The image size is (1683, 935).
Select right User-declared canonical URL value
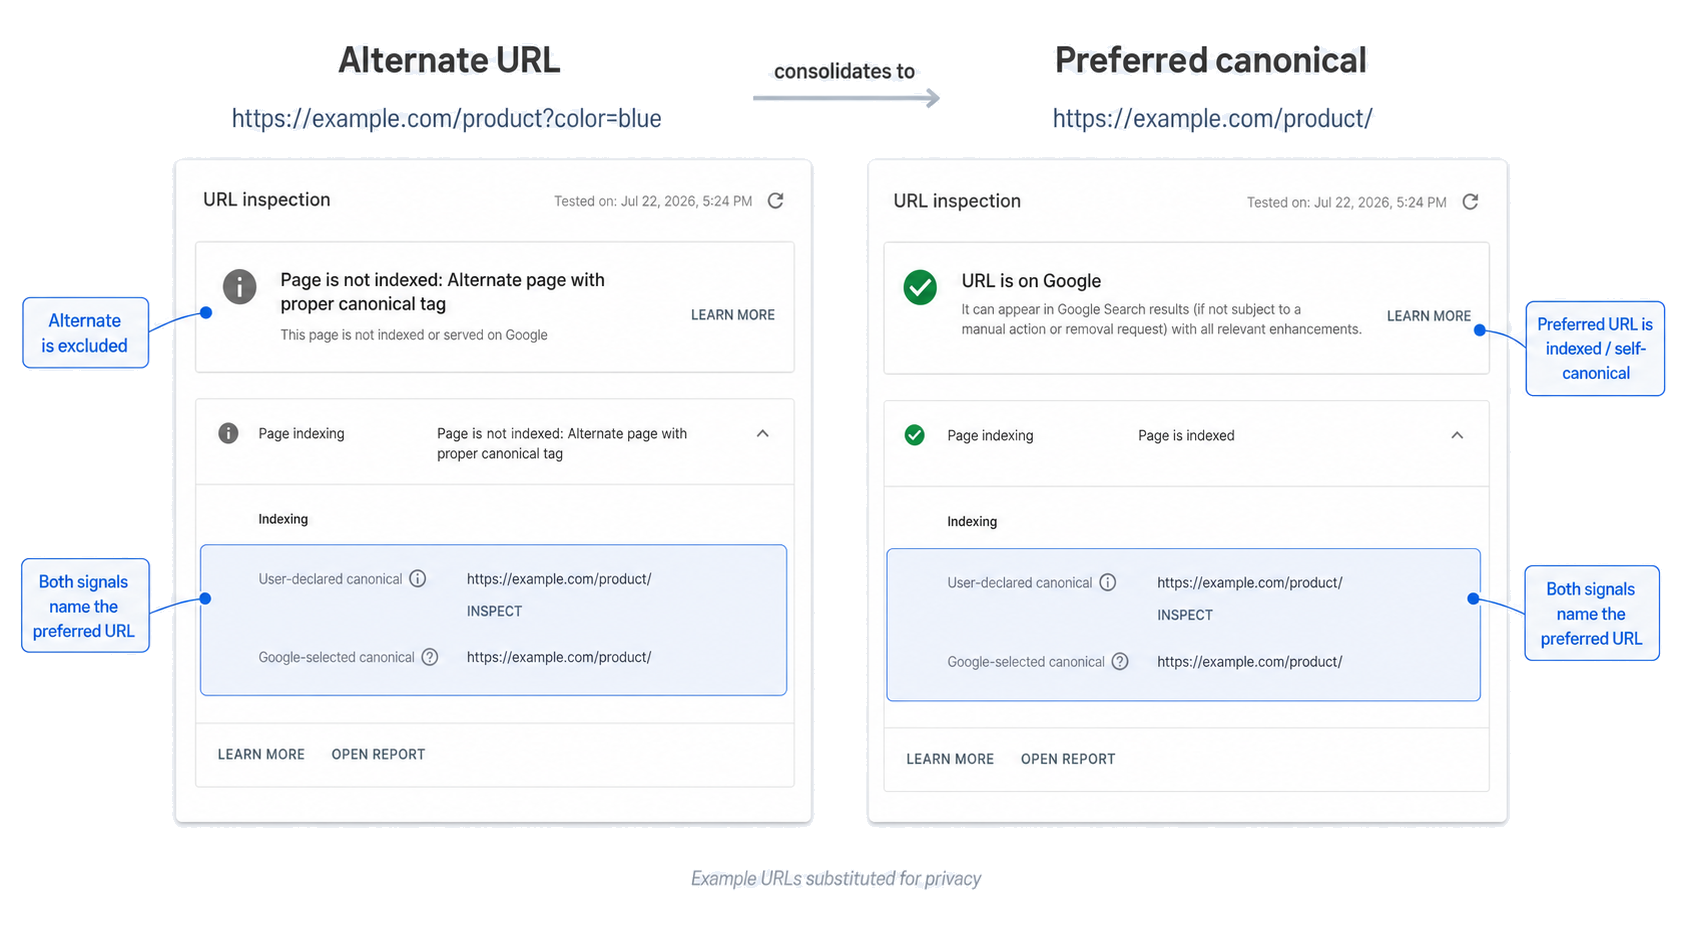point(1250,583)
